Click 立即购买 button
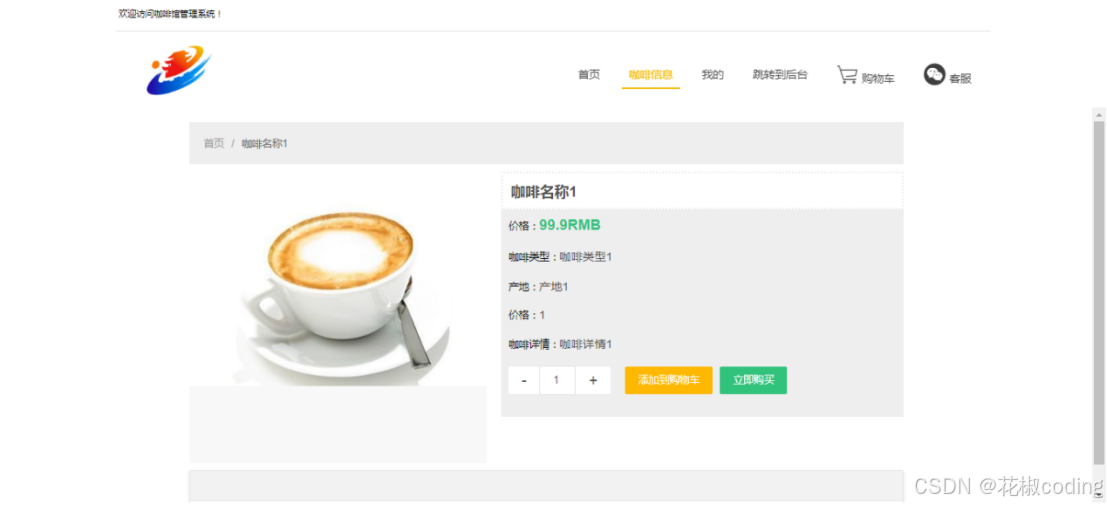The height and width of the screenshot is (506, 1107). pos(753,380)
